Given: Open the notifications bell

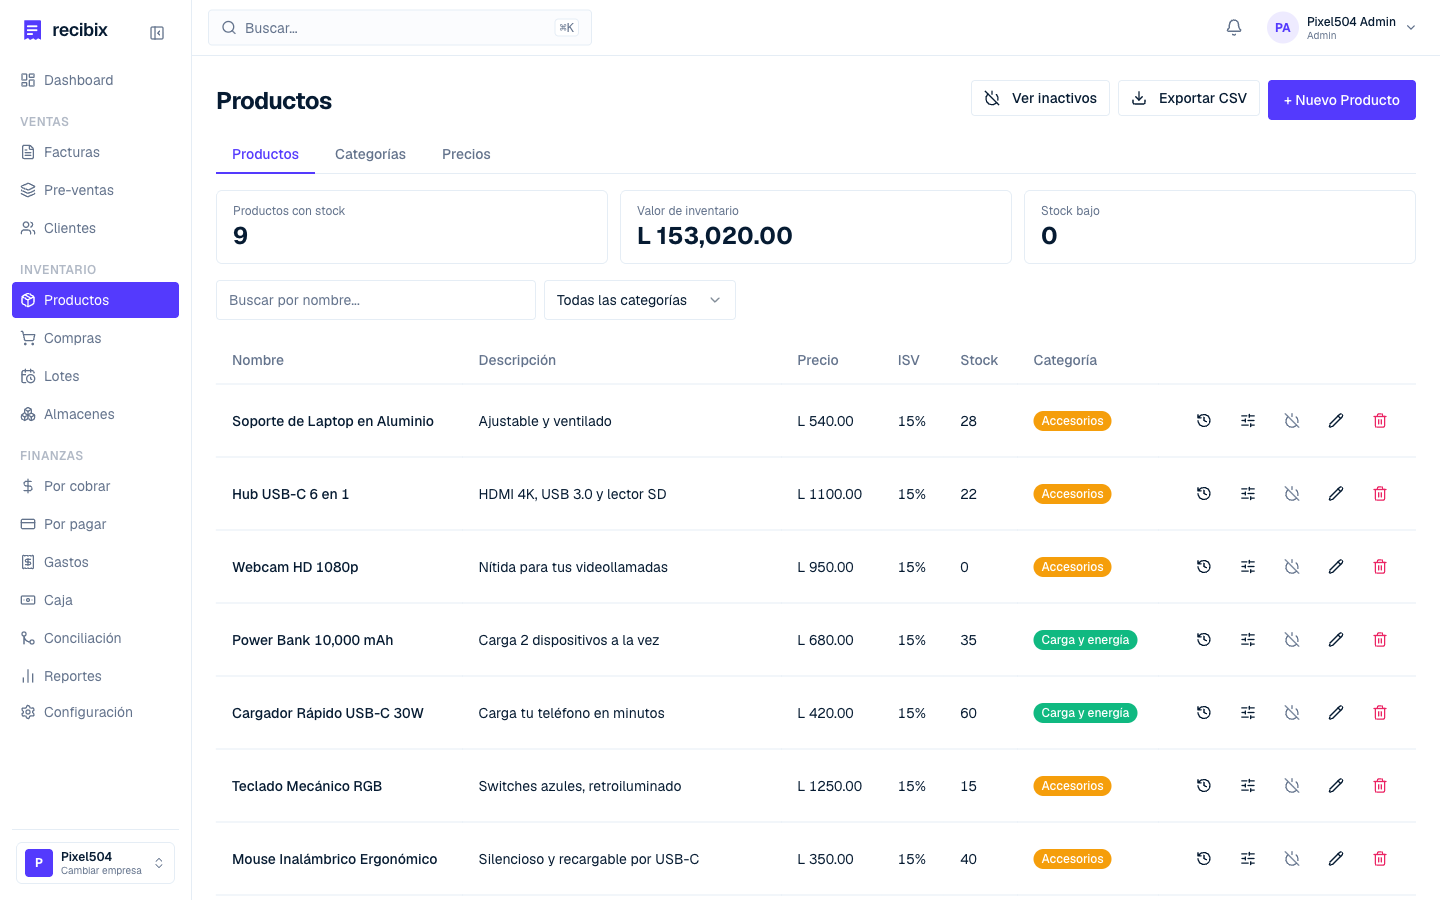Looking at the screenshot, I should coord(1234,28).
